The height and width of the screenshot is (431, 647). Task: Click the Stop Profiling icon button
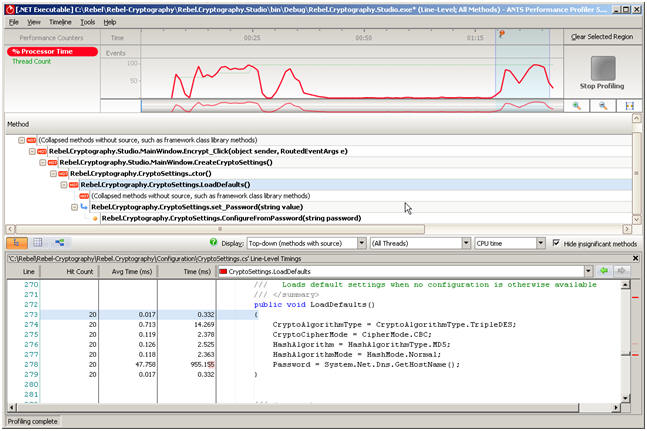coord(603,68)
